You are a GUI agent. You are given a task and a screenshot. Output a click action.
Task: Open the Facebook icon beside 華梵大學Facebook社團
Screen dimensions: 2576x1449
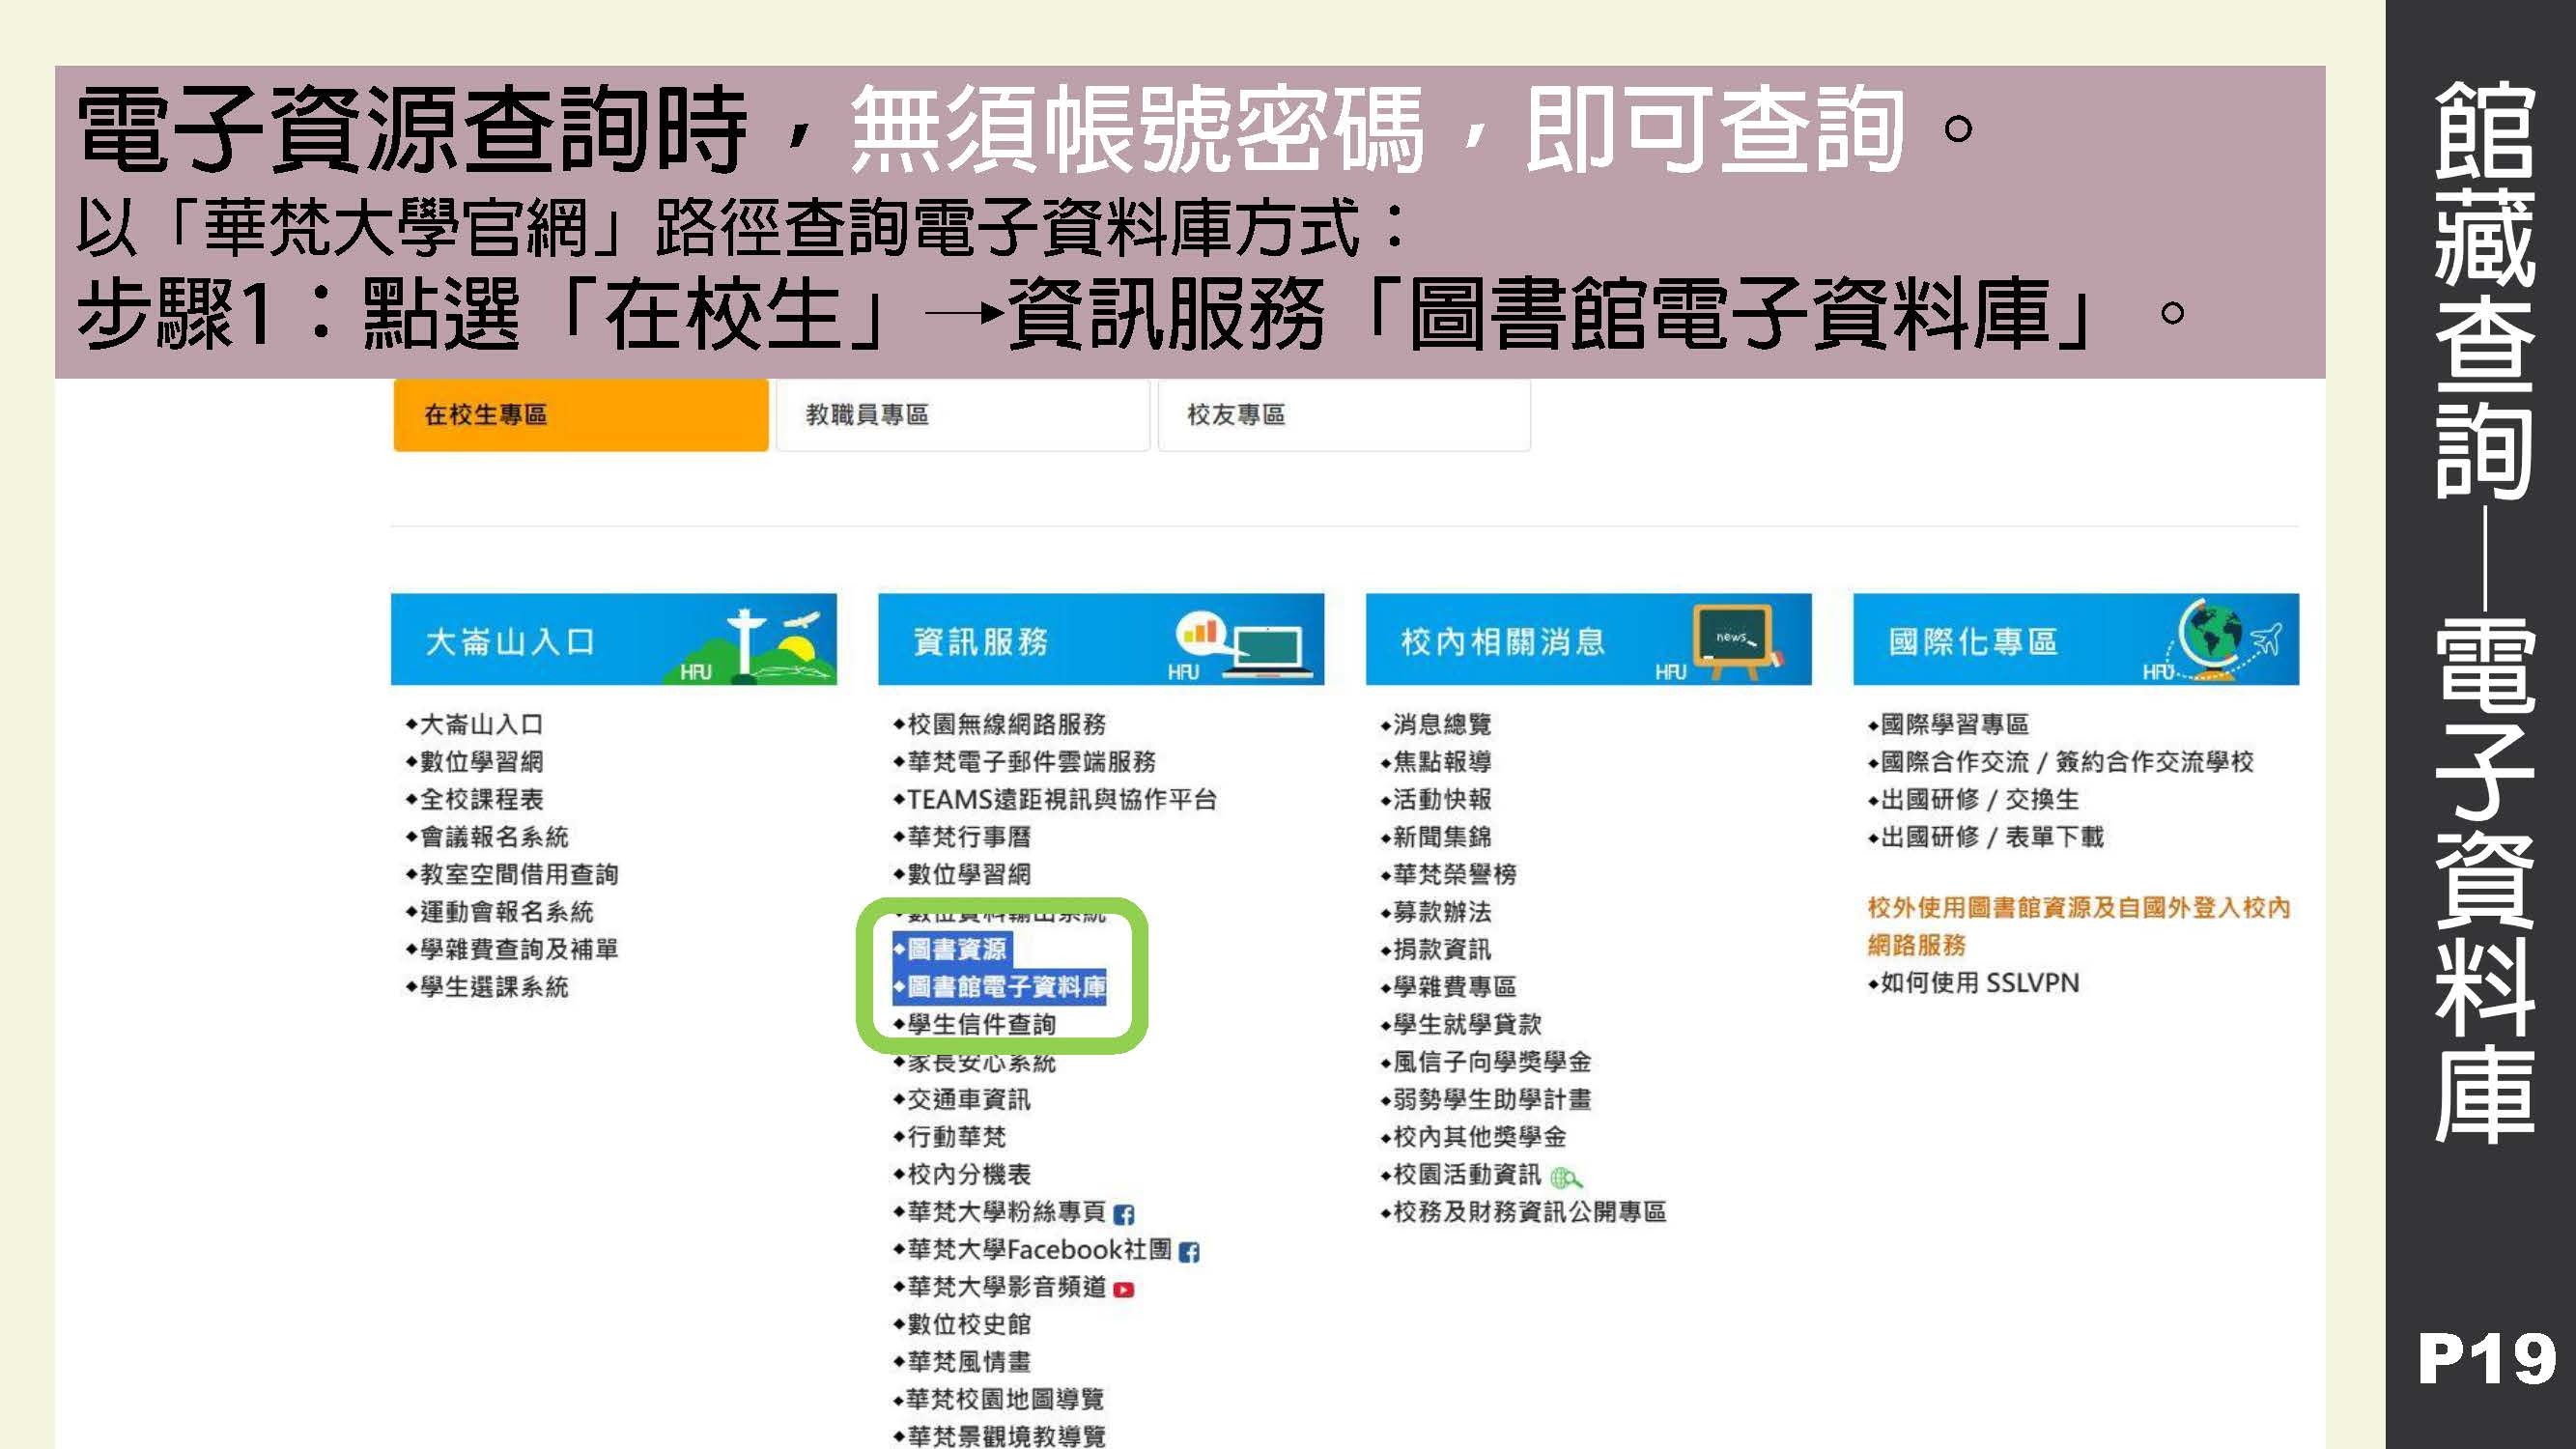(x=1189, y=1252)
